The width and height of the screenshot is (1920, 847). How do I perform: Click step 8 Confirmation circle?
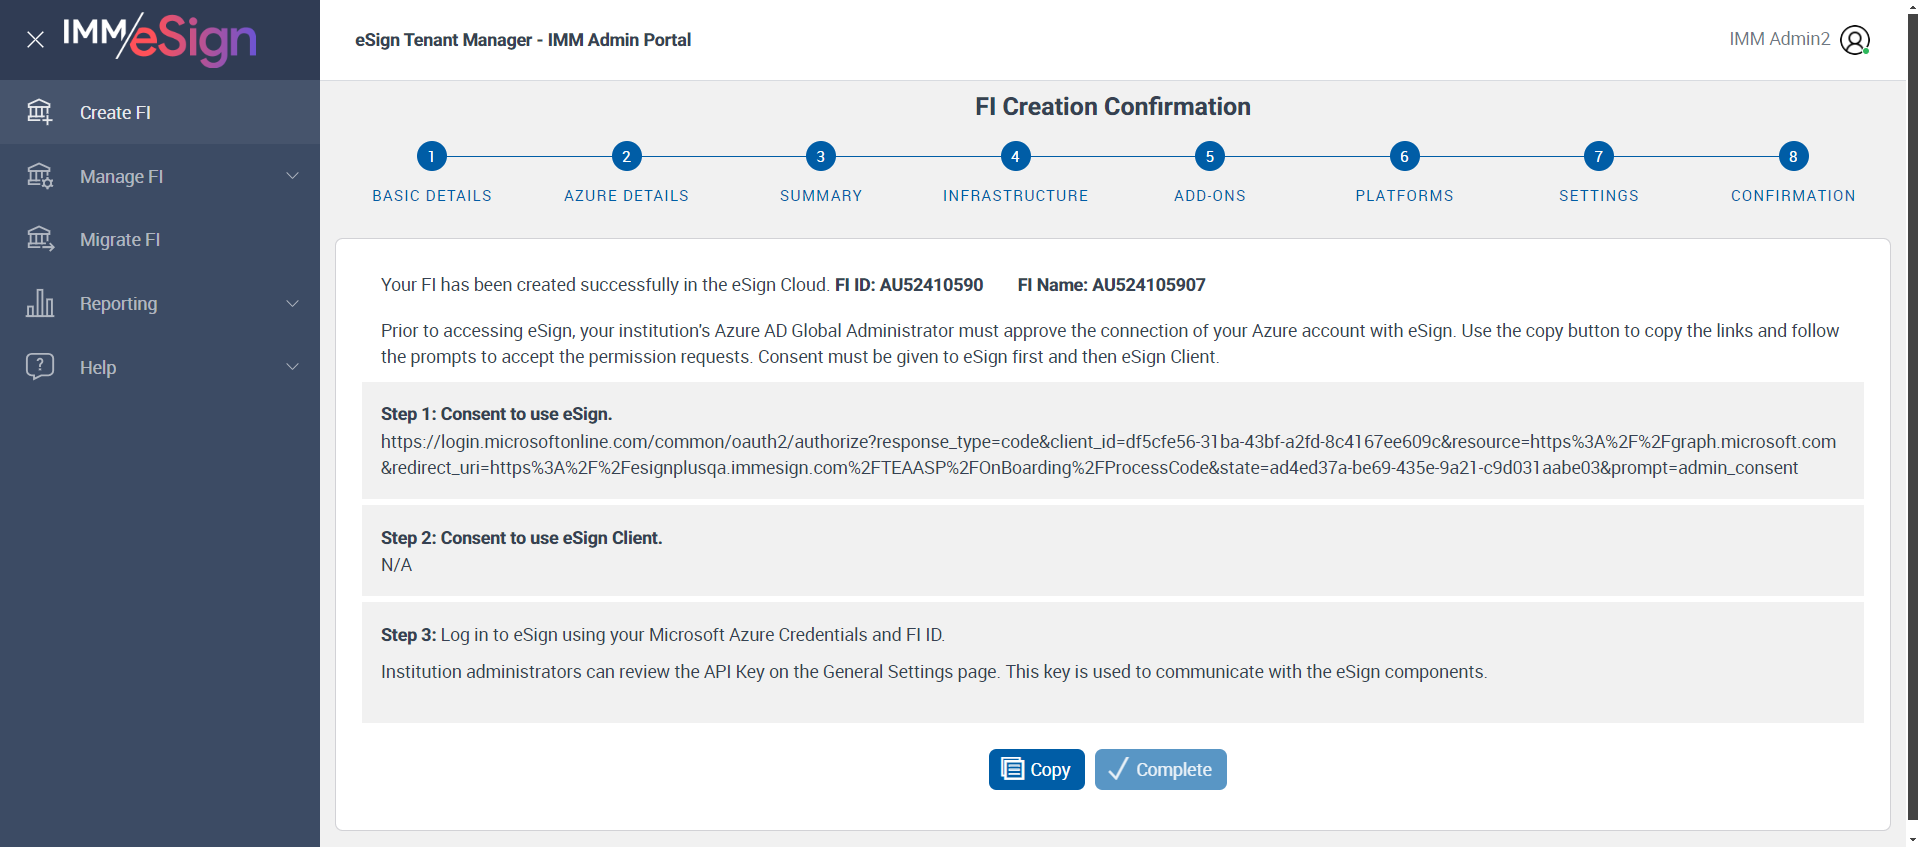[x=1793, y=156]
